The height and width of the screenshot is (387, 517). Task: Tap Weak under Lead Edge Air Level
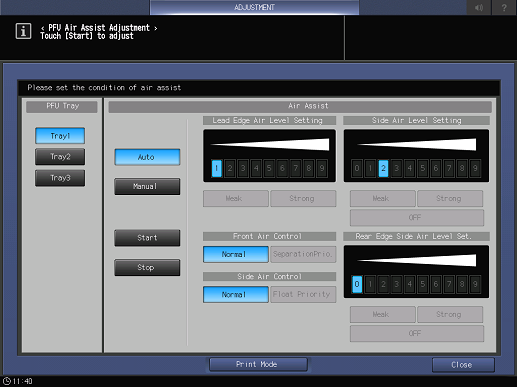coord(236,199)
